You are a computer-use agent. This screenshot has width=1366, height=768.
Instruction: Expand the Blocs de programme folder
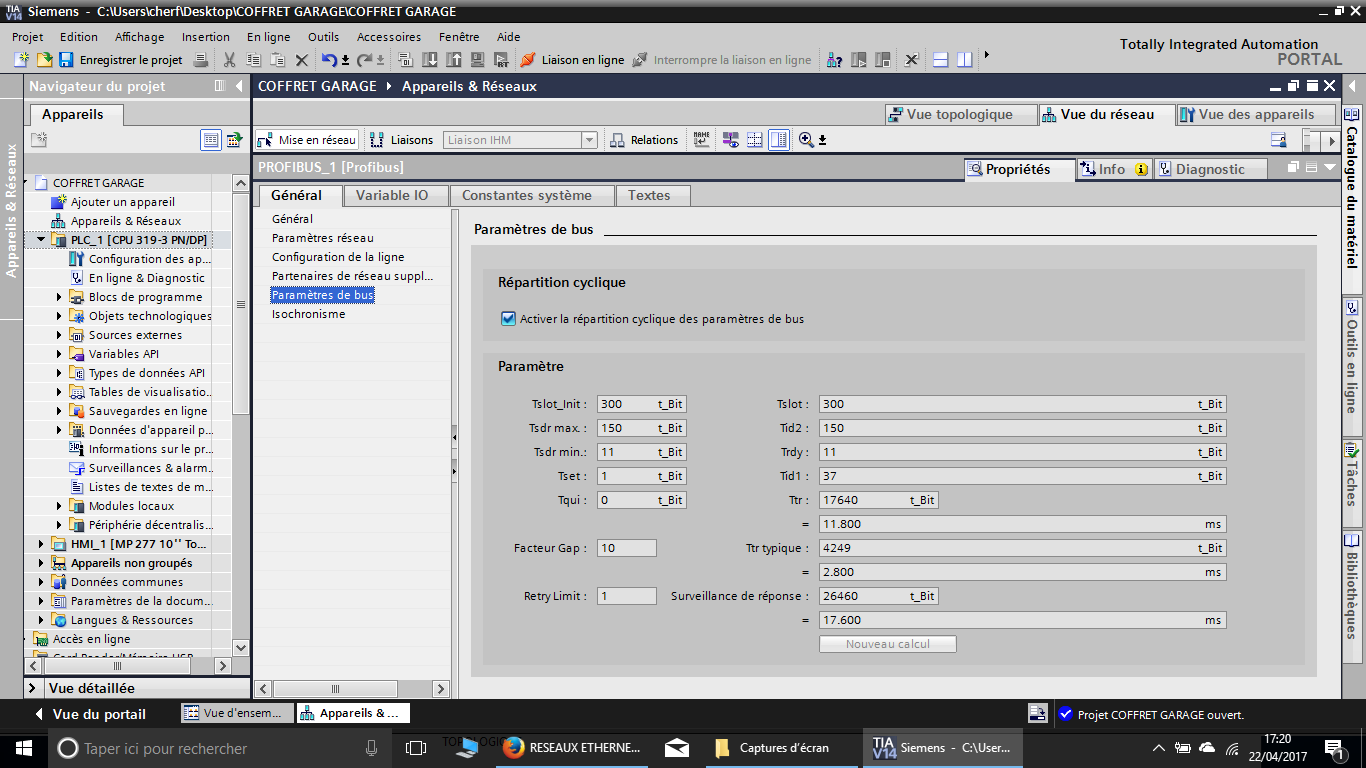59,297
